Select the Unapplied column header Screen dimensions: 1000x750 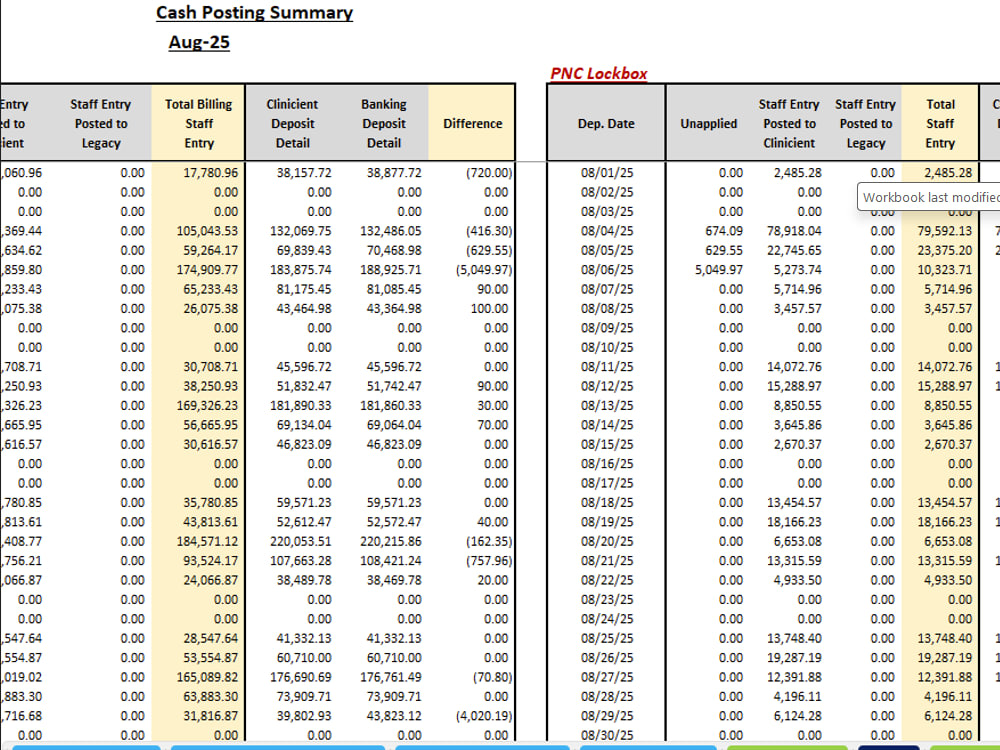click(709, 124)
